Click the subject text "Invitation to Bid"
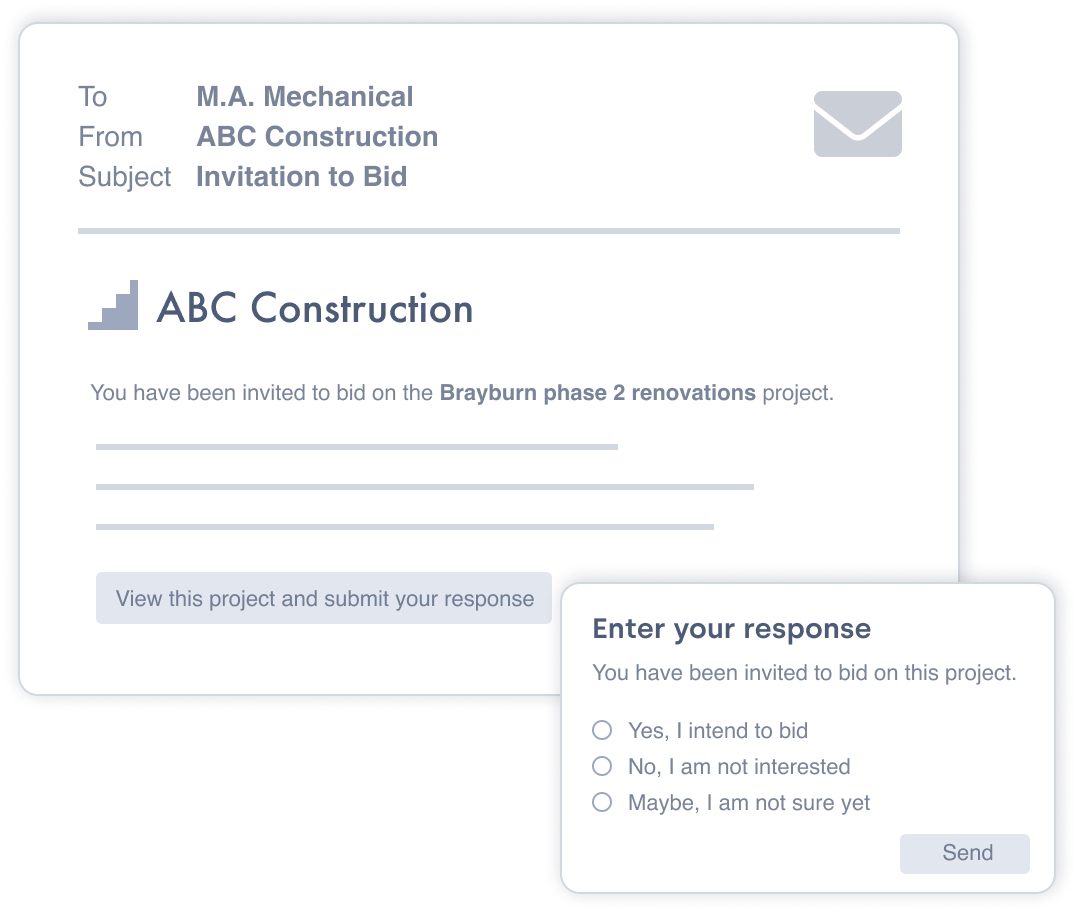 (301, 177)
